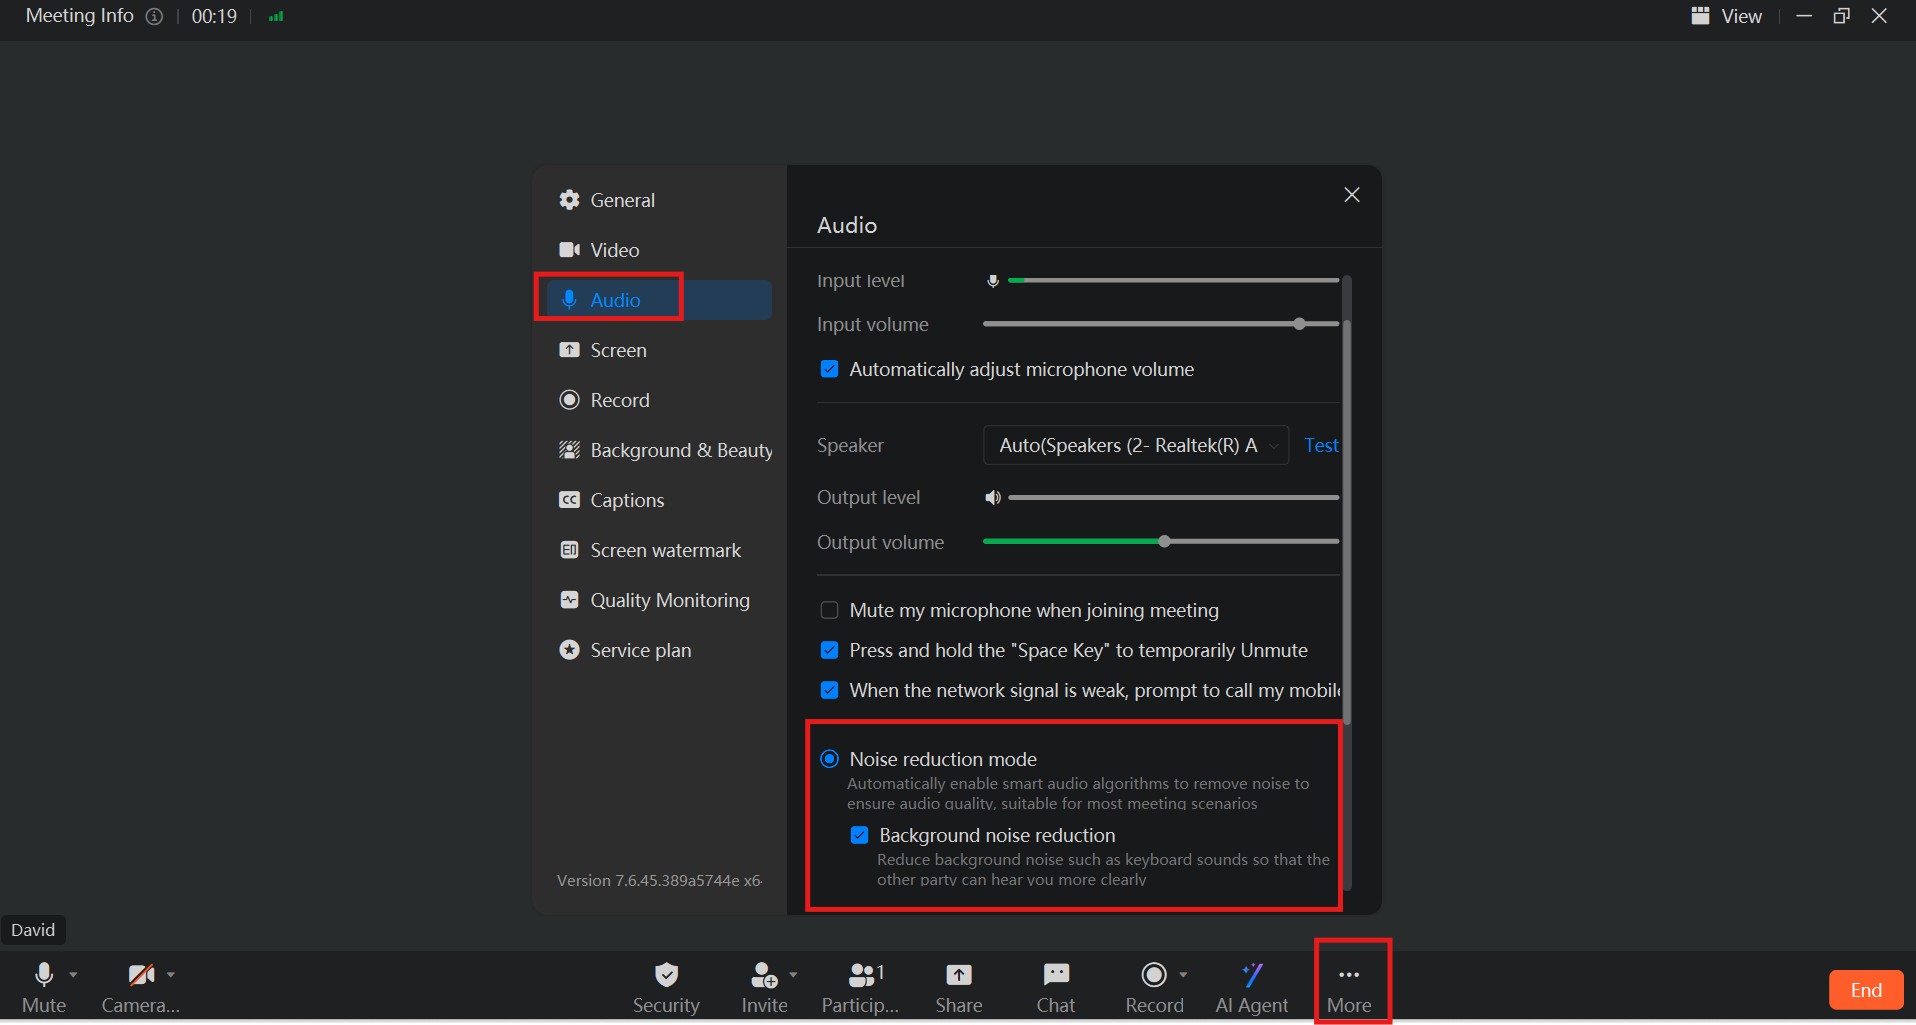Click the input level microphone icon
Viewport: 1916px width, 1025px height.
click(993, 281)
